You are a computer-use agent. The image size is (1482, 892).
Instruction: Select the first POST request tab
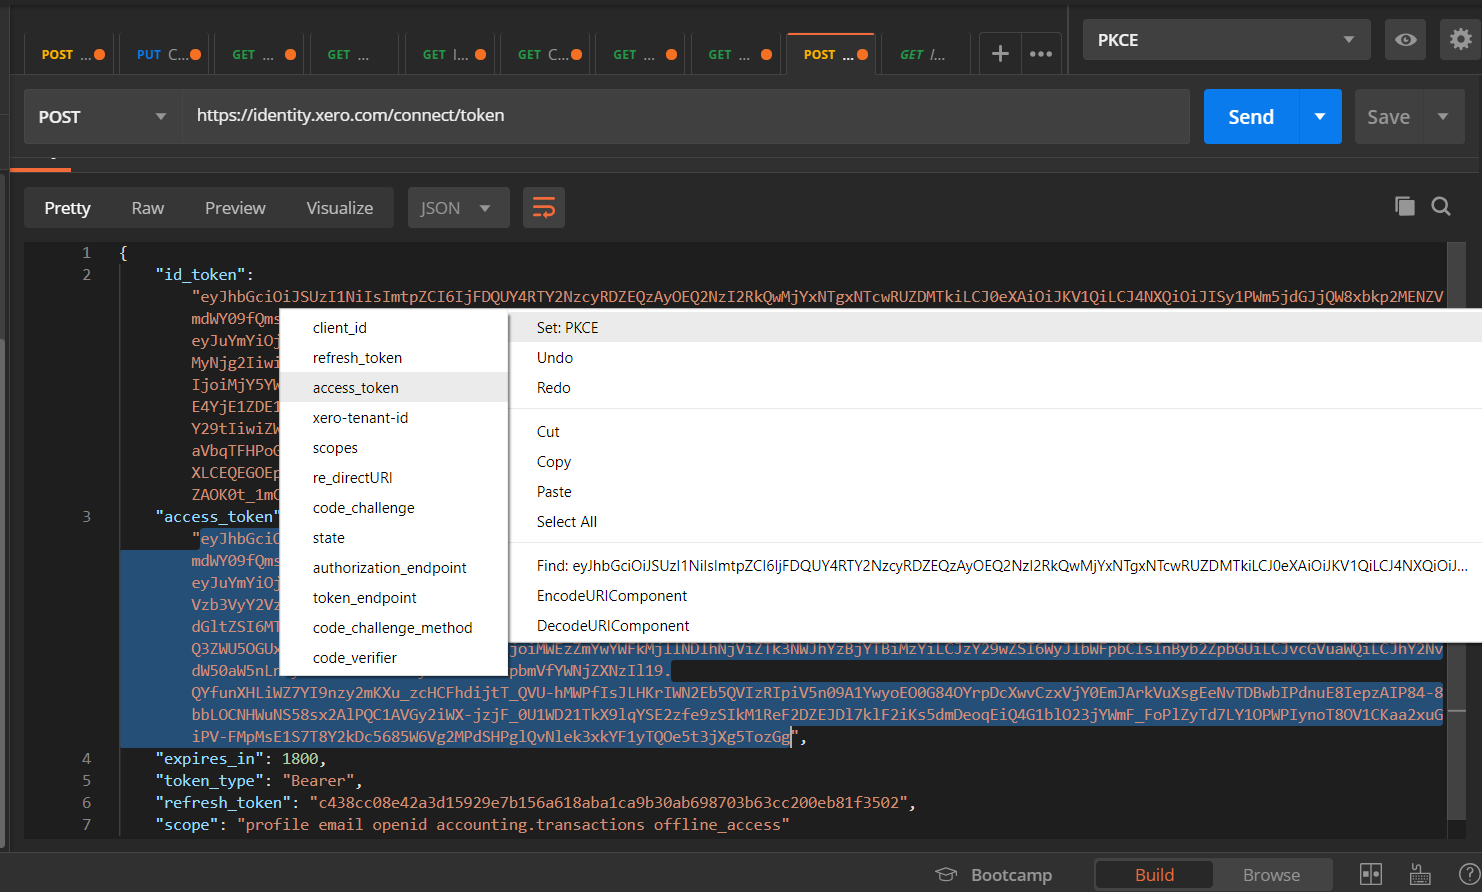(x=72, y=54)
